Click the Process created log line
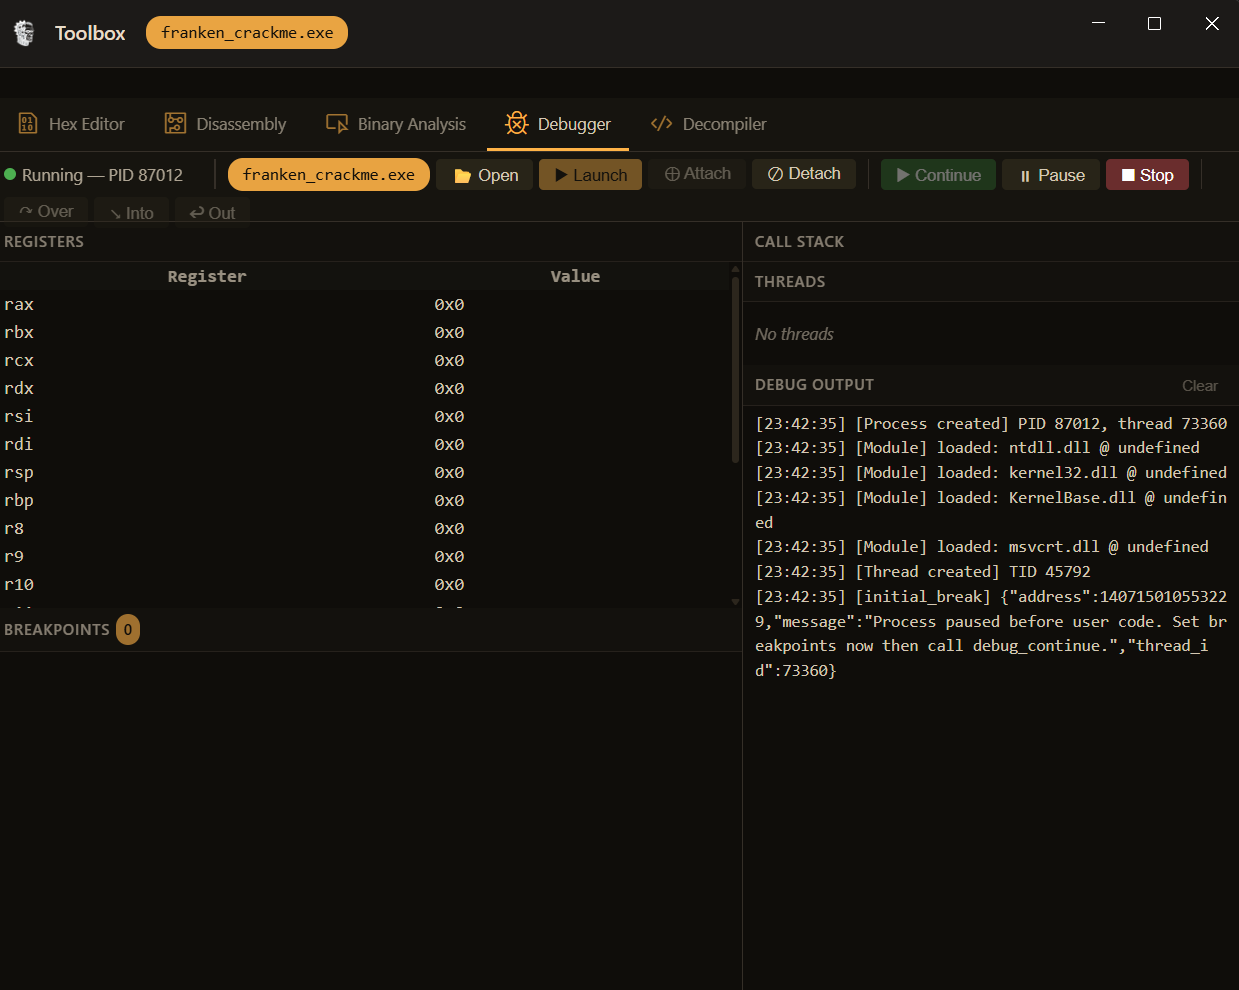1239x990 pixels. click(991, 423)
